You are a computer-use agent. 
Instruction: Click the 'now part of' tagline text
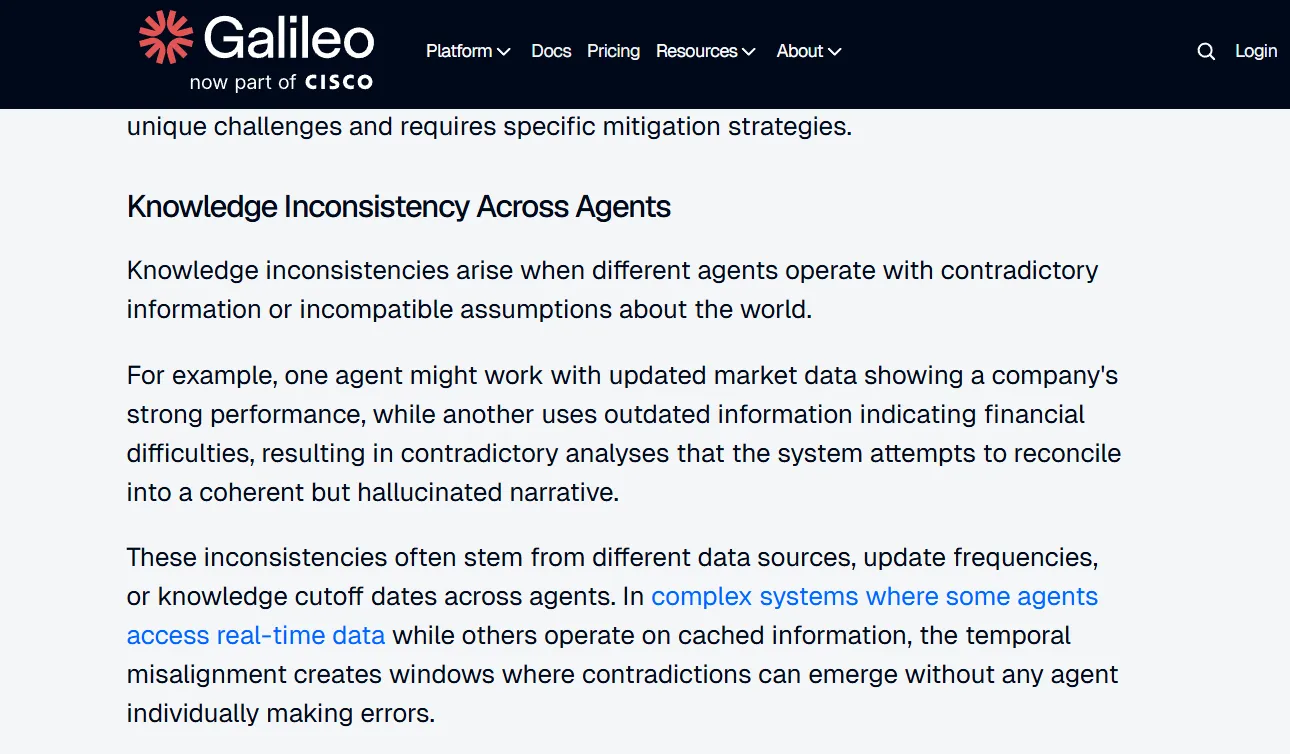pos(243,82)
